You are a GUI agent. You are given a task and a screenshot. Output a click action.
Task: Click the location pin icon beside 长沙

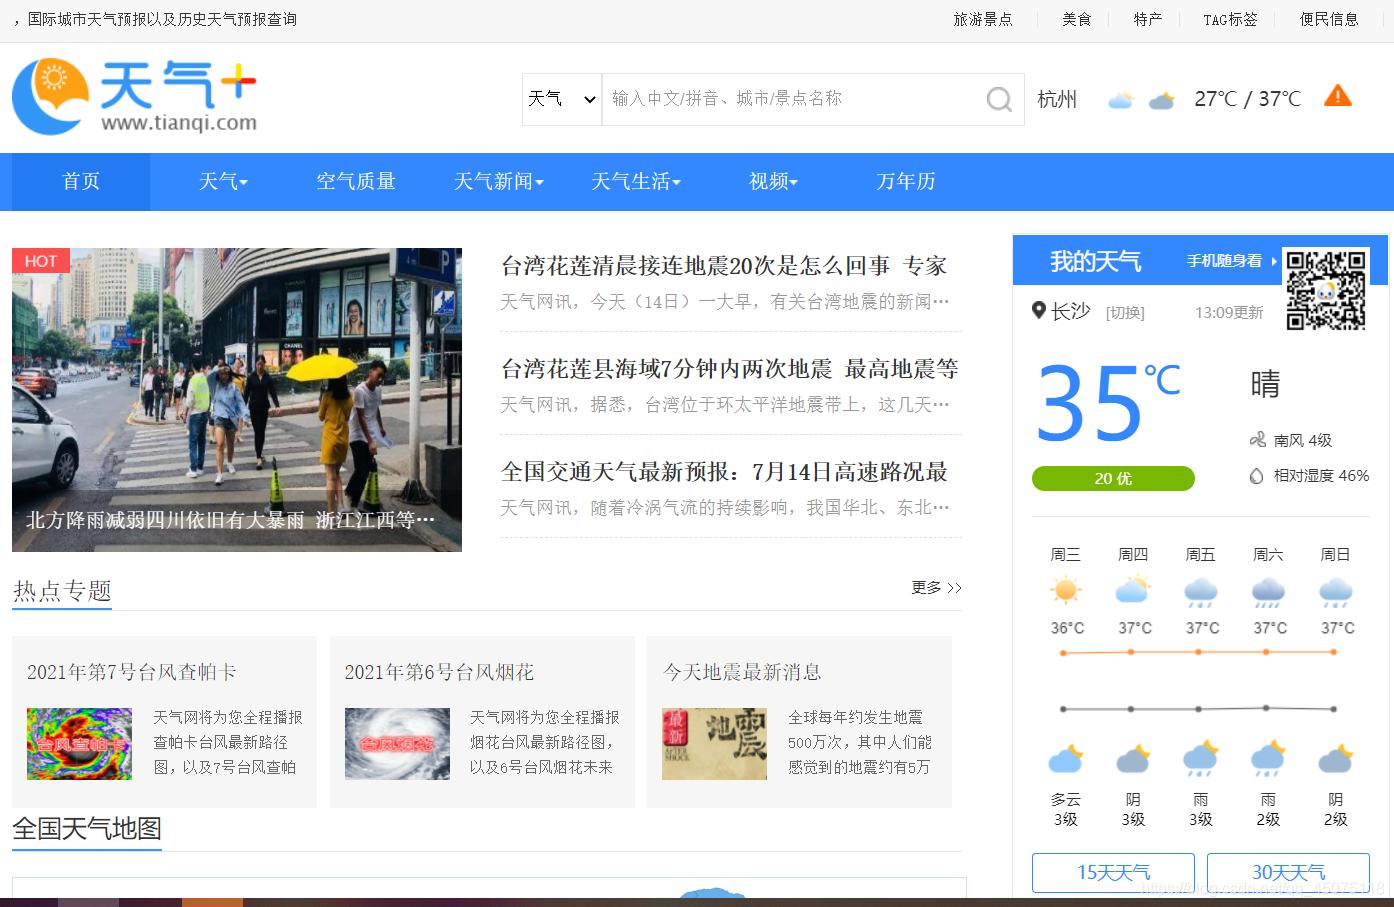tap(1038, 310)
